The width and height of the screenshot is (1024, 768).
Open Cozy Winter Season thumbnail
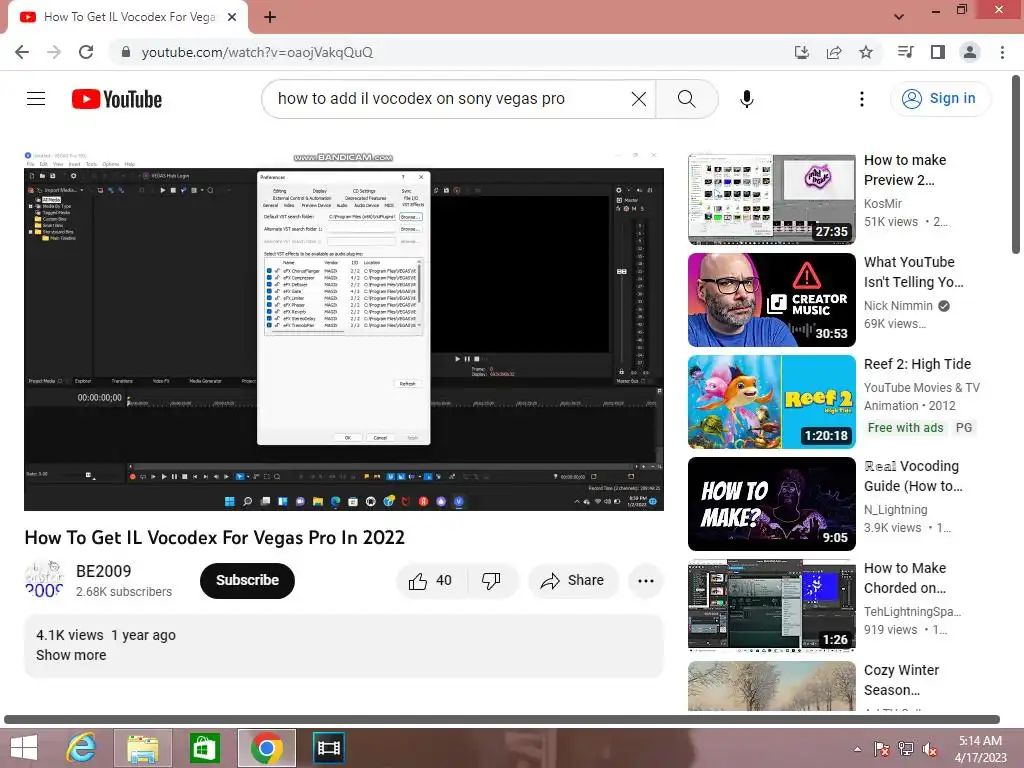(772, 686)
